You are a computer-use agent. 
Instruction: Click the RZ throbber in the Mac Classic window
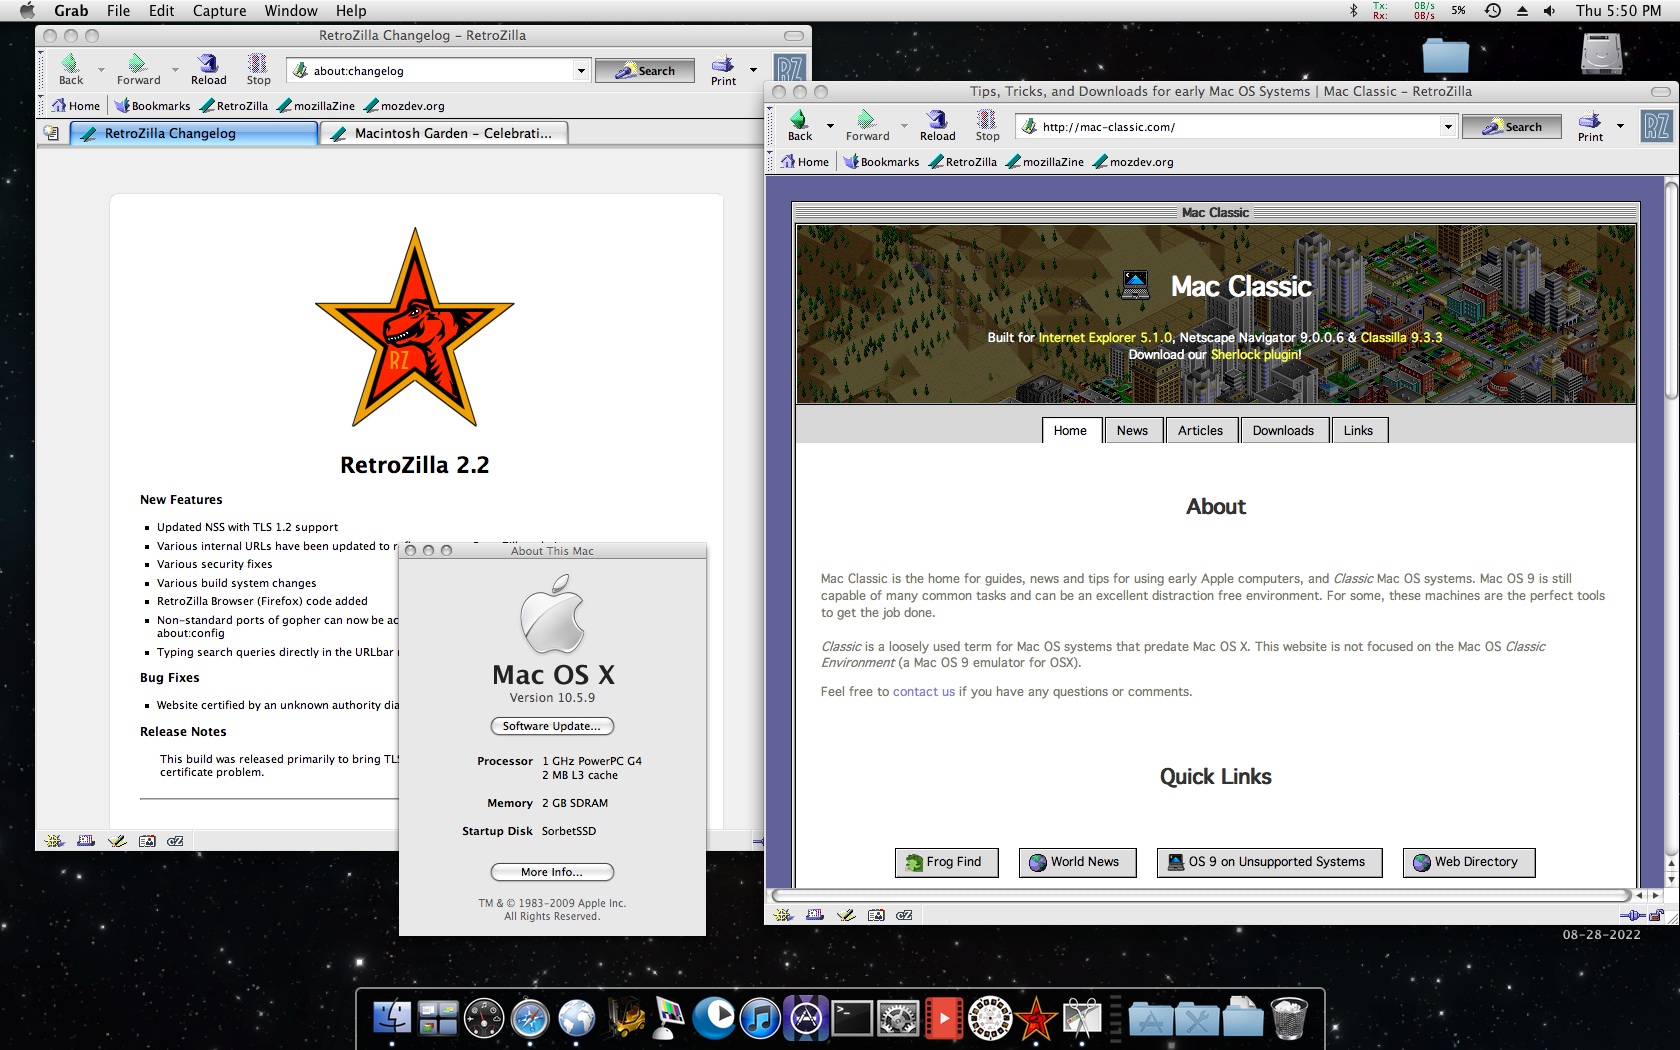[1656, 126]
